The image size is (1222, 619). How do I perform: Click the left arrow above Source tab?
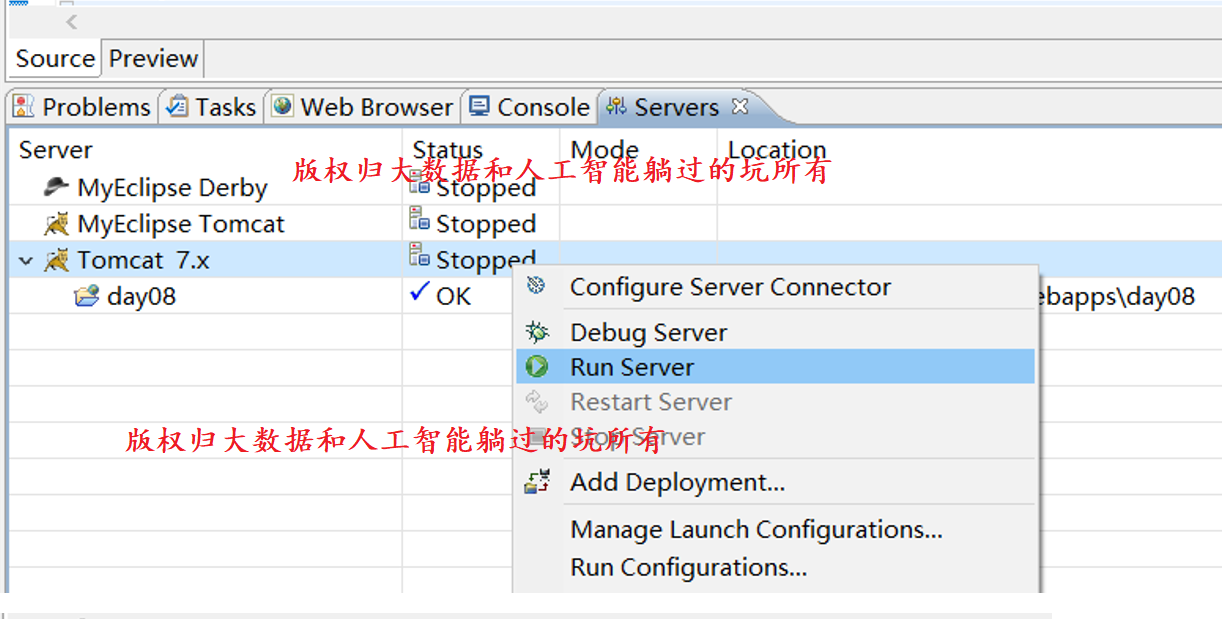pos(71,22)
